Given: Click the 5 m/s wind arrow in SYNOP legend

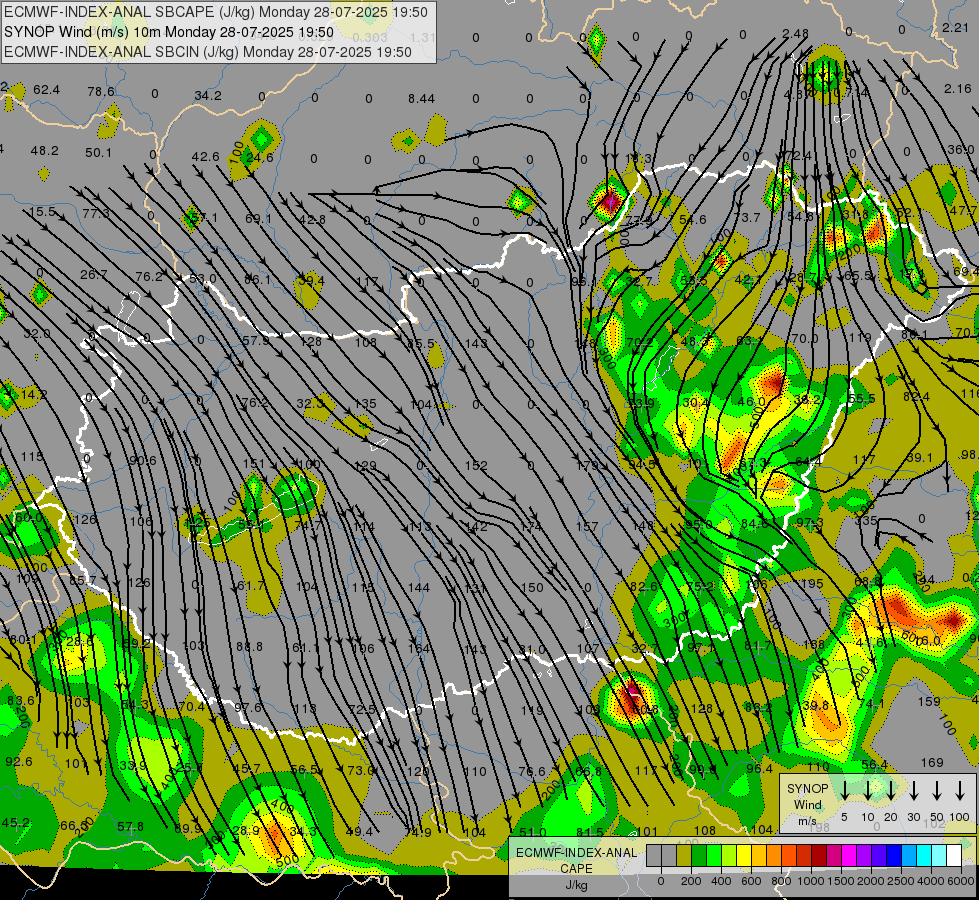Looking at the screenshot, I should (844, 791).
